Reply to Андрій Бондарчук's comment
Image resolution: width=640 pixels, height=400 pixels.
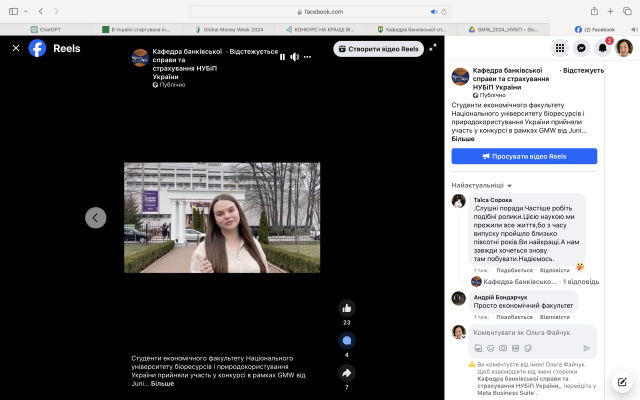(x=554, y=317)
